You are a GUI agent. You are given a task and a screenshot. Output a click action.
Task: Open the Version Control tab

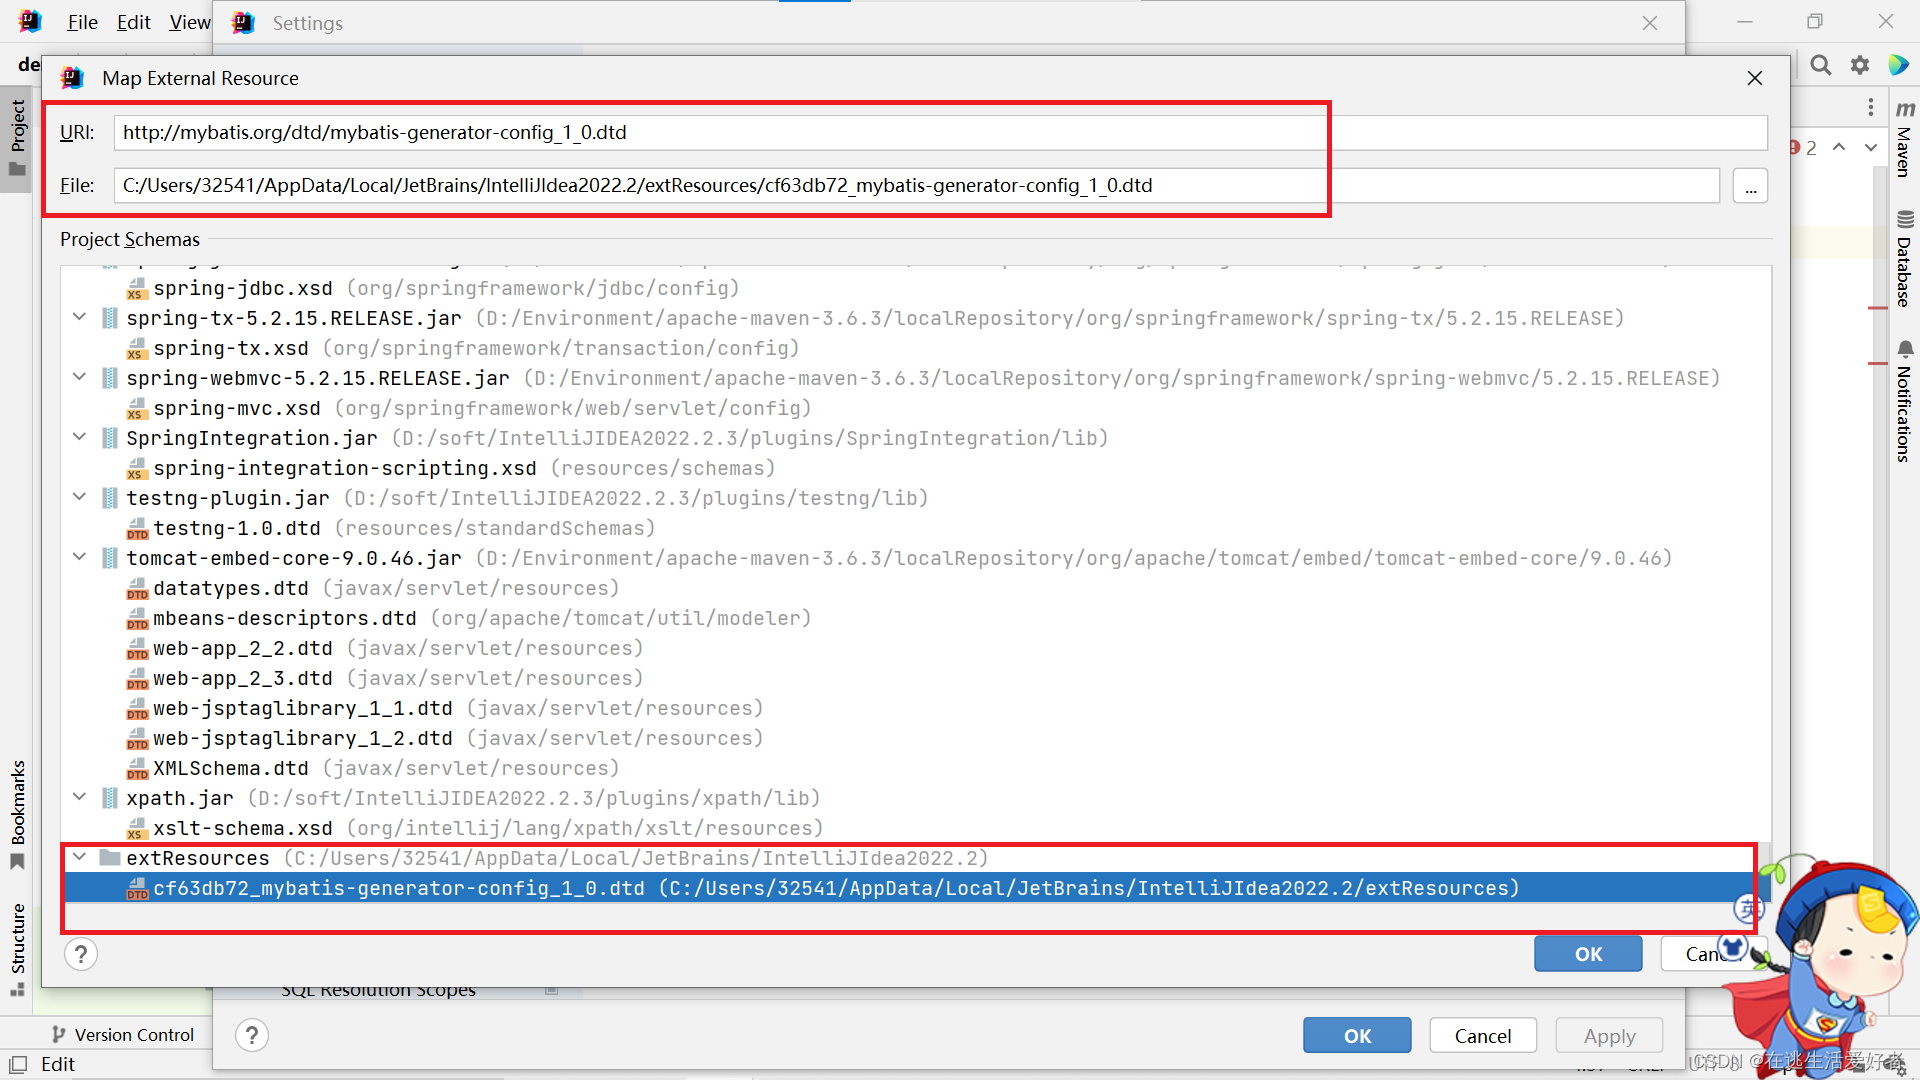[123, 1035]
